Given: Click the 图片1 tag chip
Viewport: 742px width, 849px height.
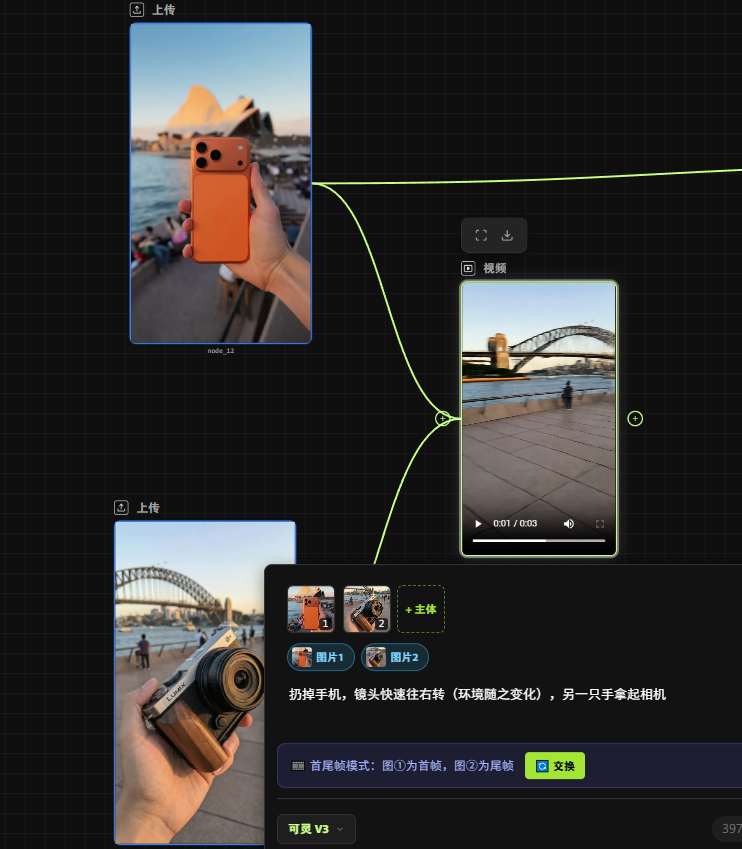Looking at the screenshot, I should [320, 657].
